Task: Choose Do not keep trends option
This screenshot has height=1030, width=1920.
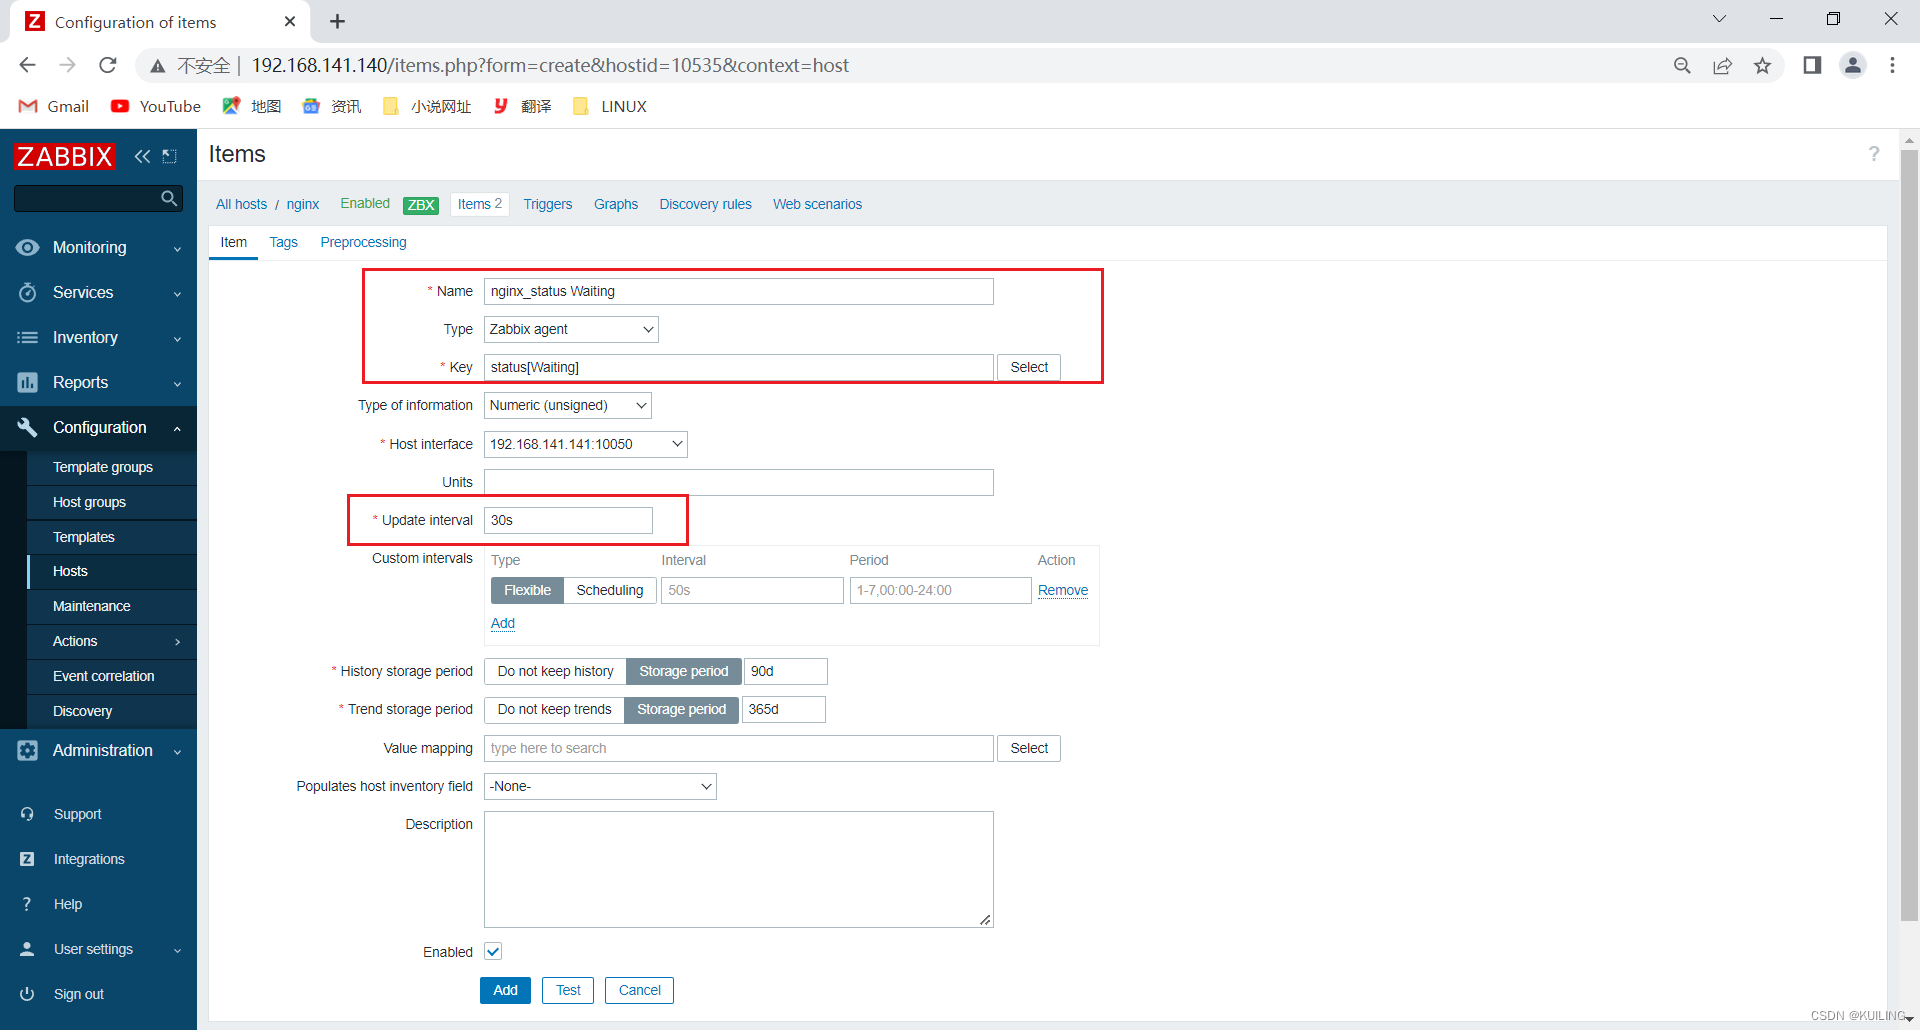Action: [555, 709]
